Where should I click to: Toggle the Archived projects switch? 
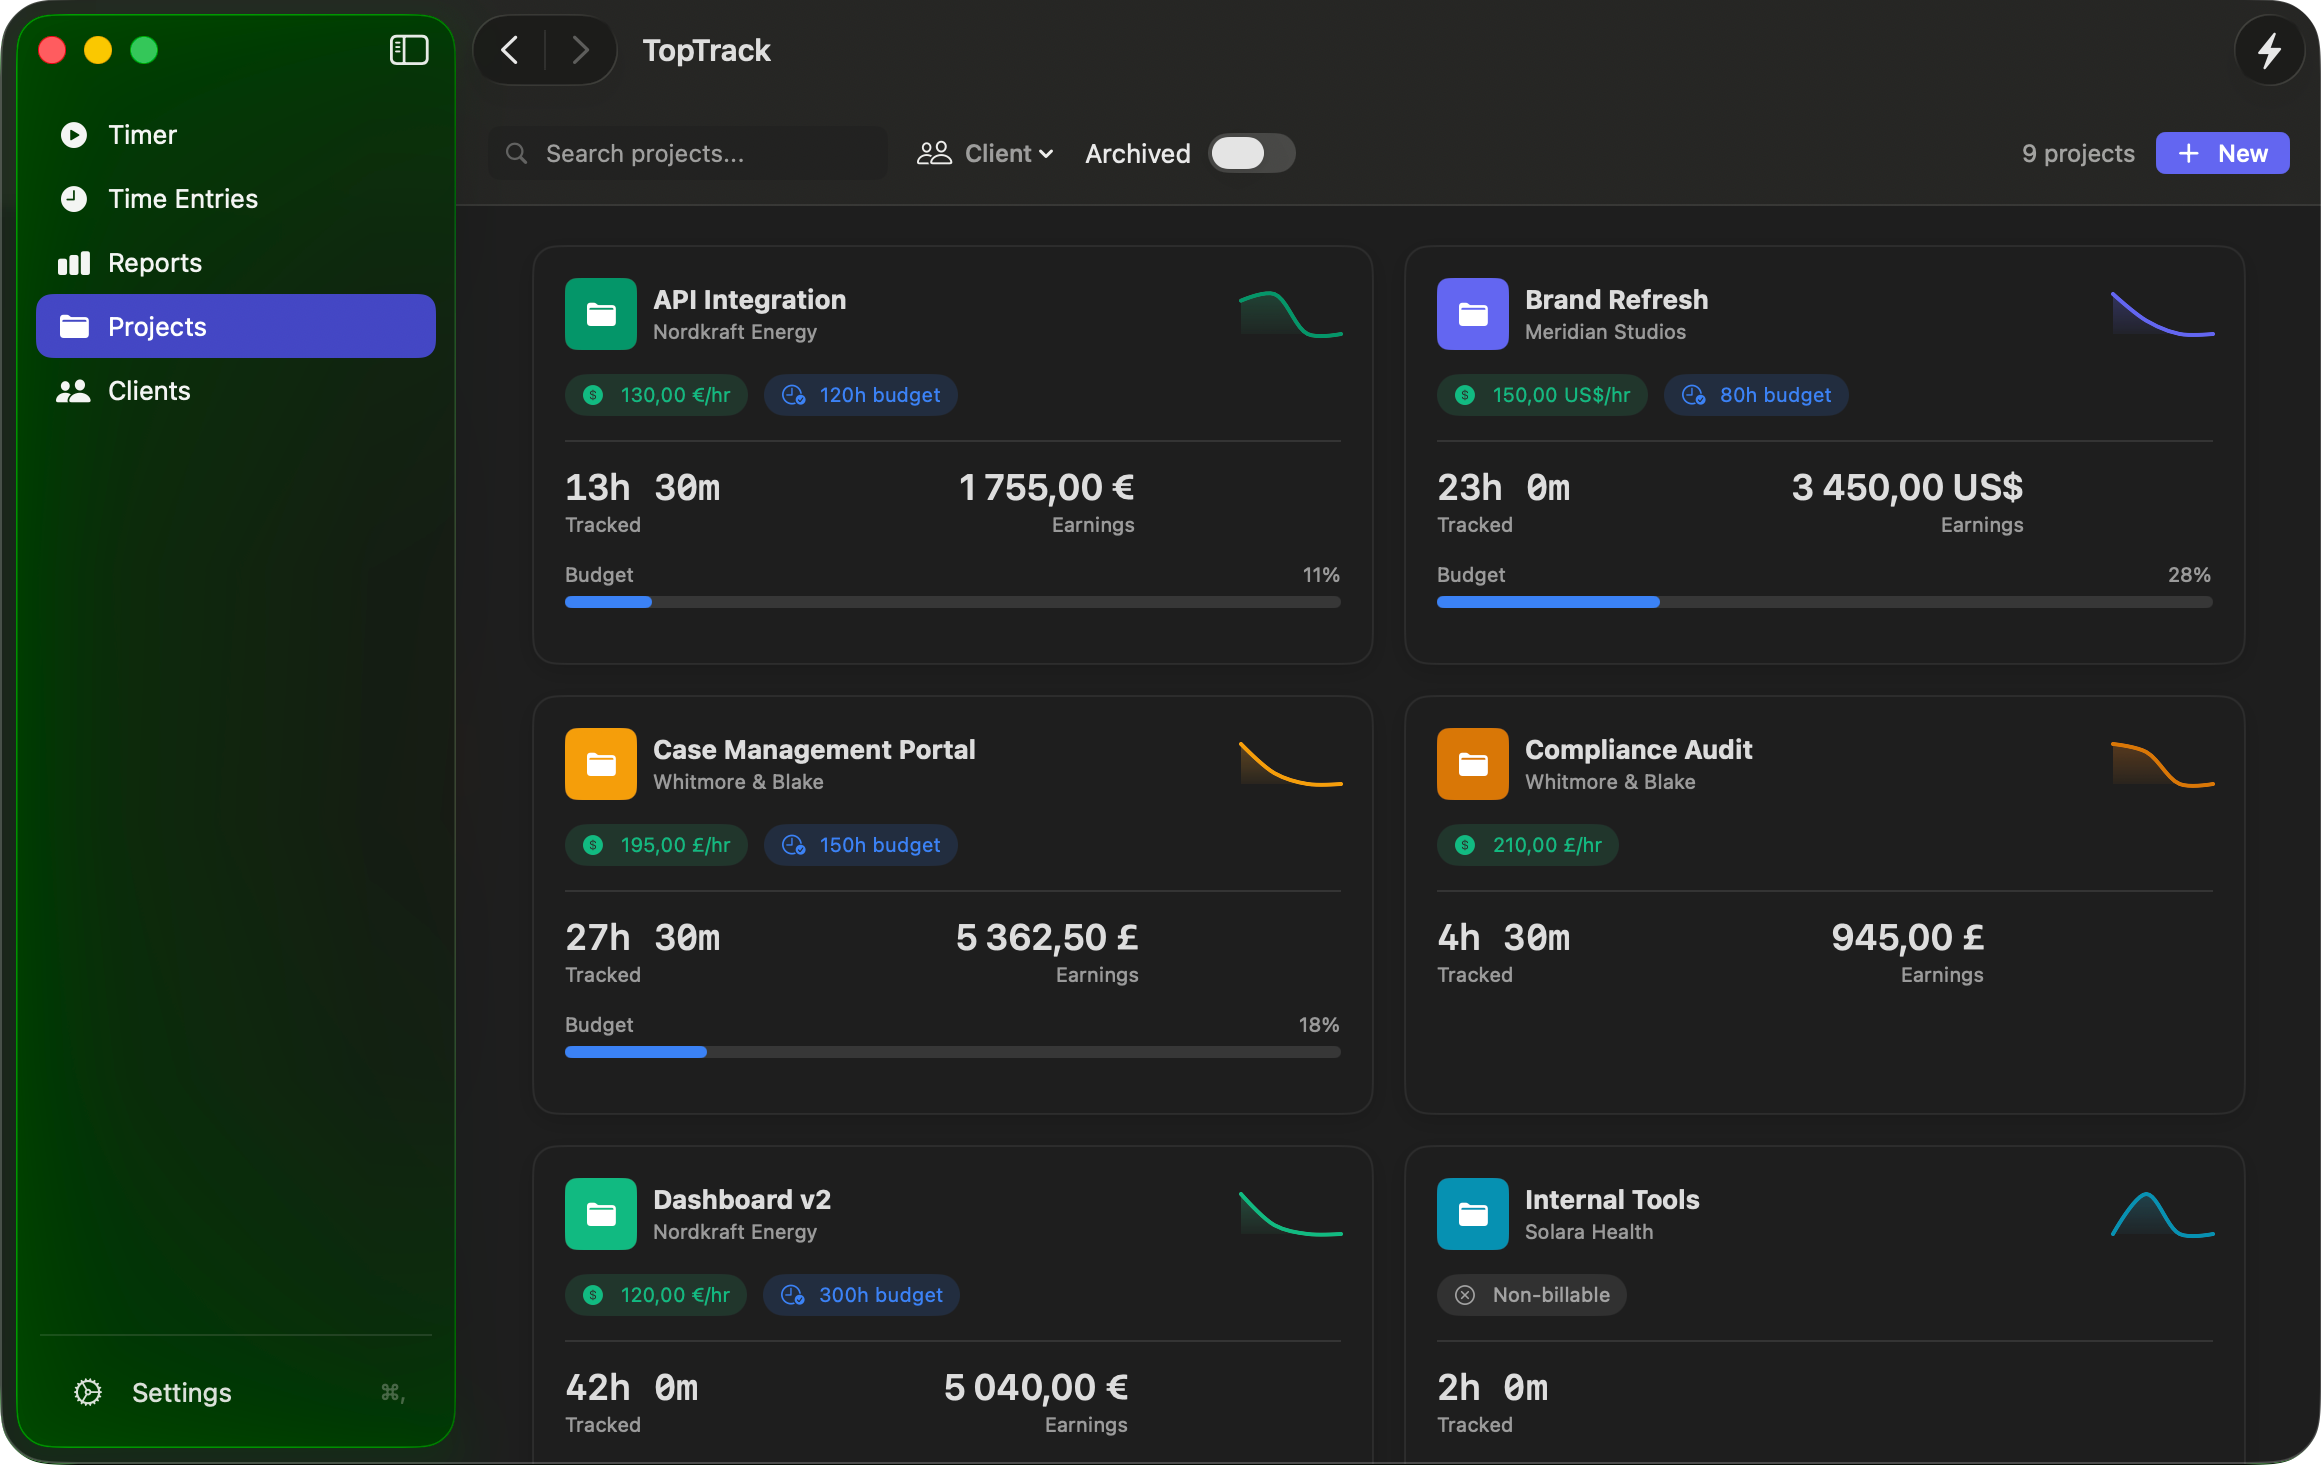1251,153
